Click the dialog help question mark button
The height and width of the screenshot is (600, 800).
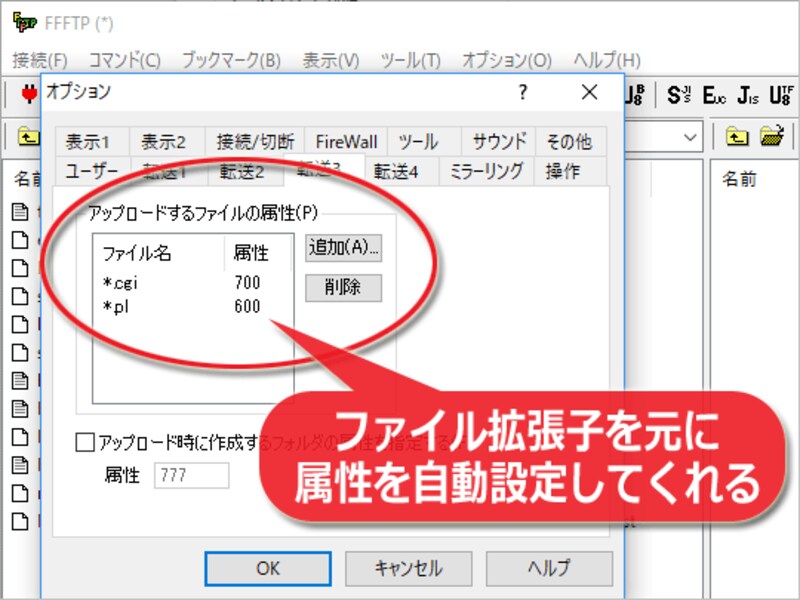[x=522, y=92]
